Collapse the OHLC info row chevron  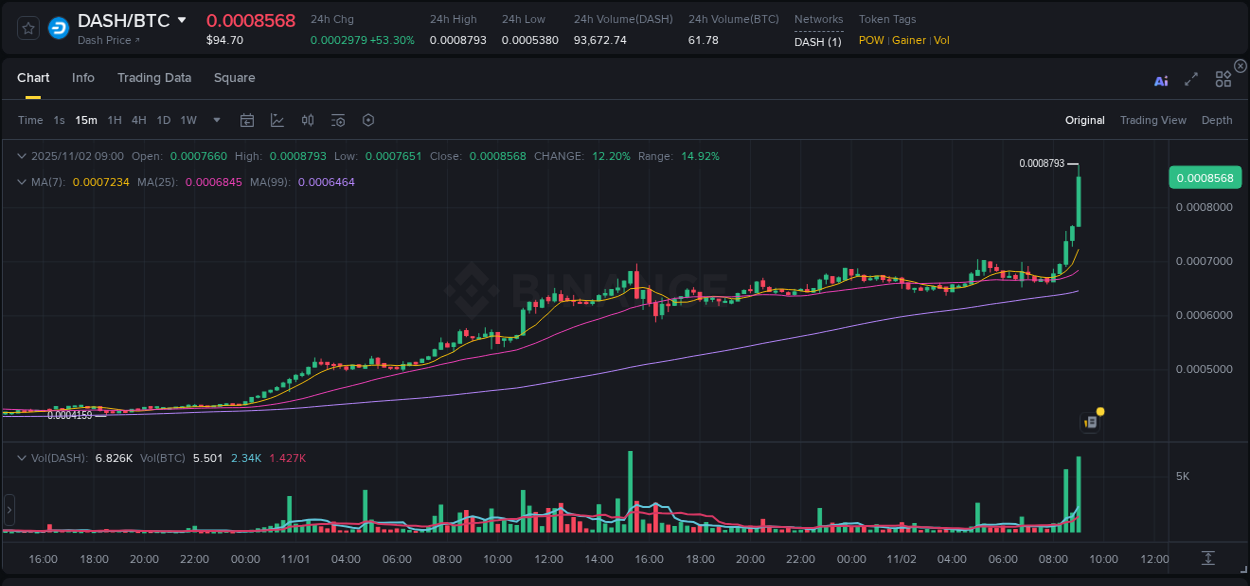[x=22, y=156]
